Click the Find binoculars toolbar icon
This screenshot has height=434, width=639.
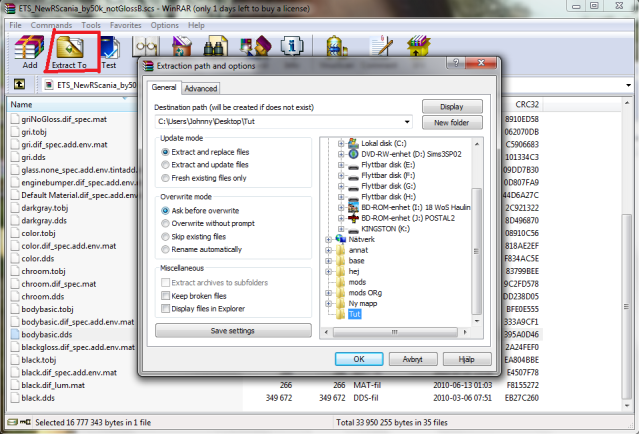pos(216,47)
